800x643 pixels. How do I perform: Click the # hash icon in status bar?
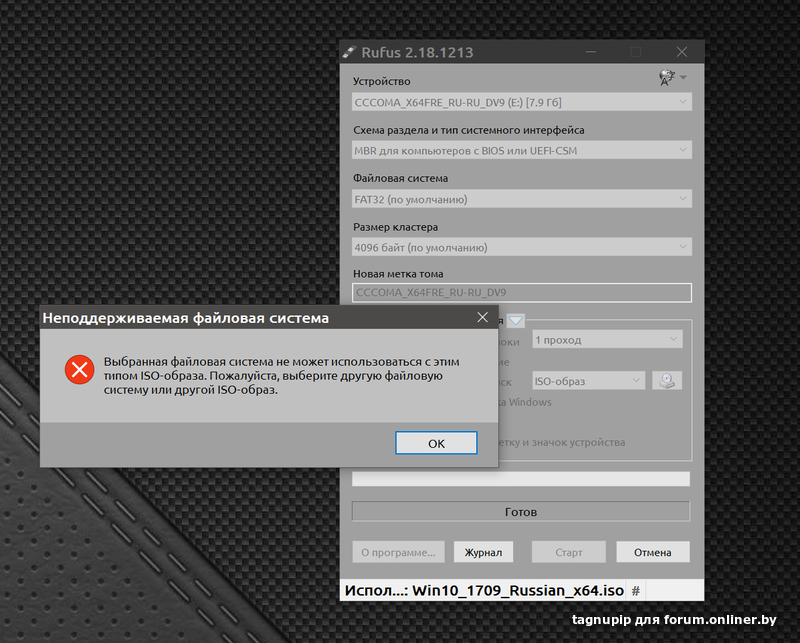pos(636,591)
